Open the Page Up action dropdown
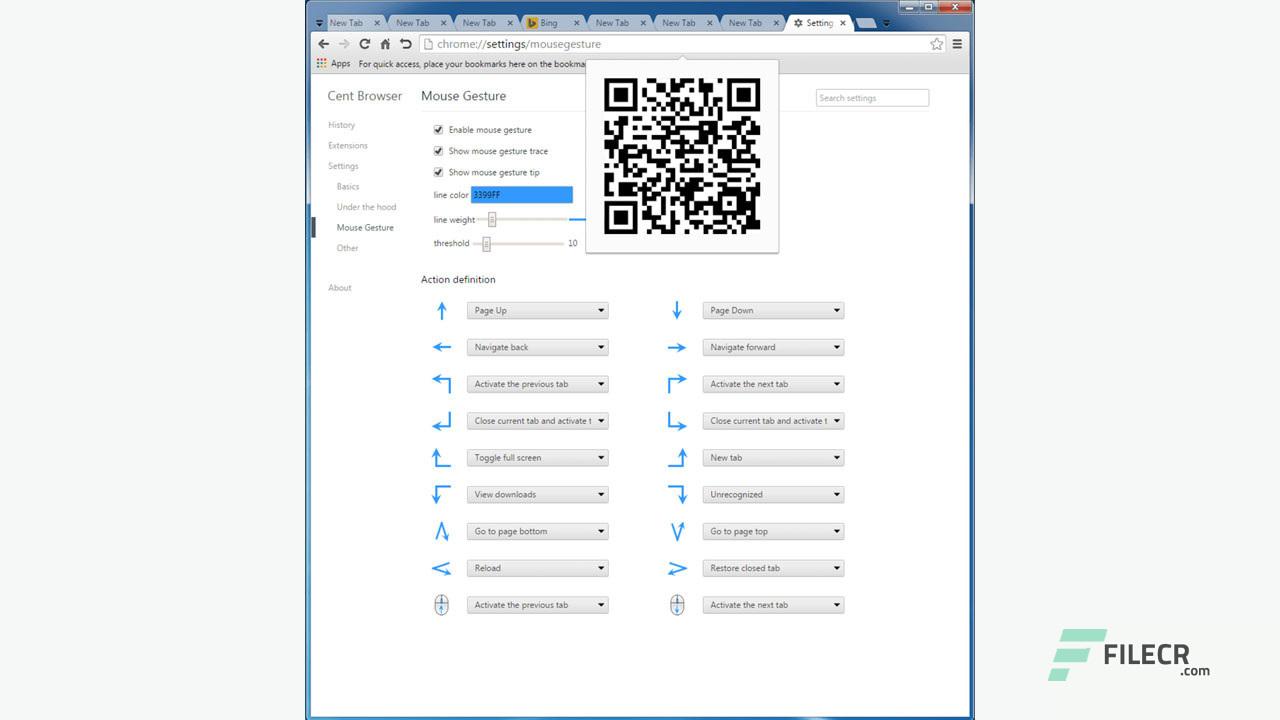Viewport: 1280px width, 720px height. tap(537, 311)
